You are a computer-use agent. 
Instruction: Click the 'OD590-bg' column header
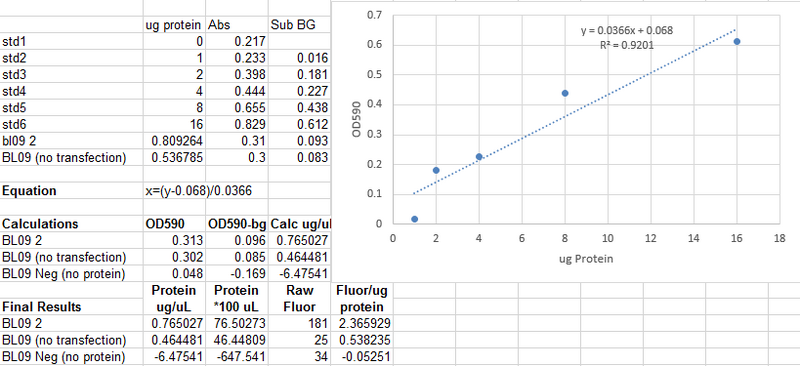(x=237, y=224)
